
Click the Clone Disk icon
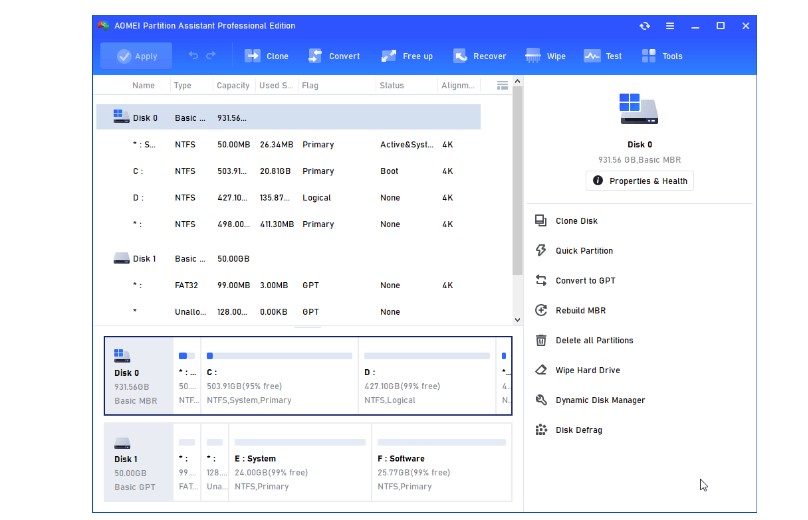541,221
